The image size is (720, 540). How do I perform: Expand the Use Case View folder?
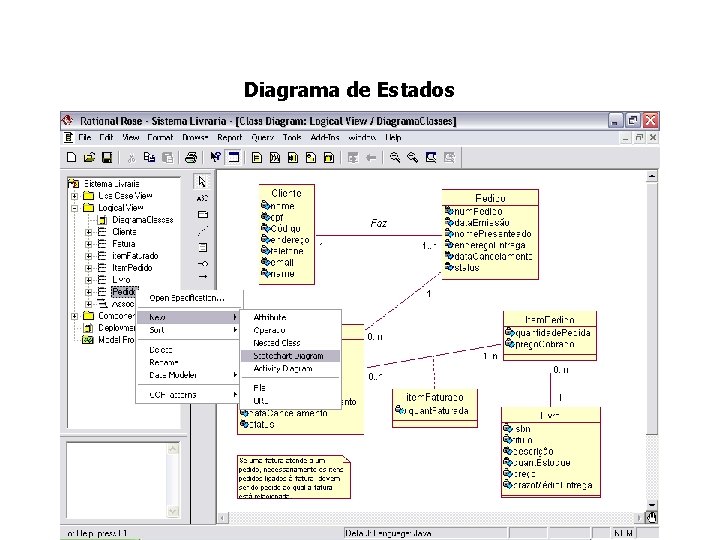pyautogui.click(x=74, y=196)
